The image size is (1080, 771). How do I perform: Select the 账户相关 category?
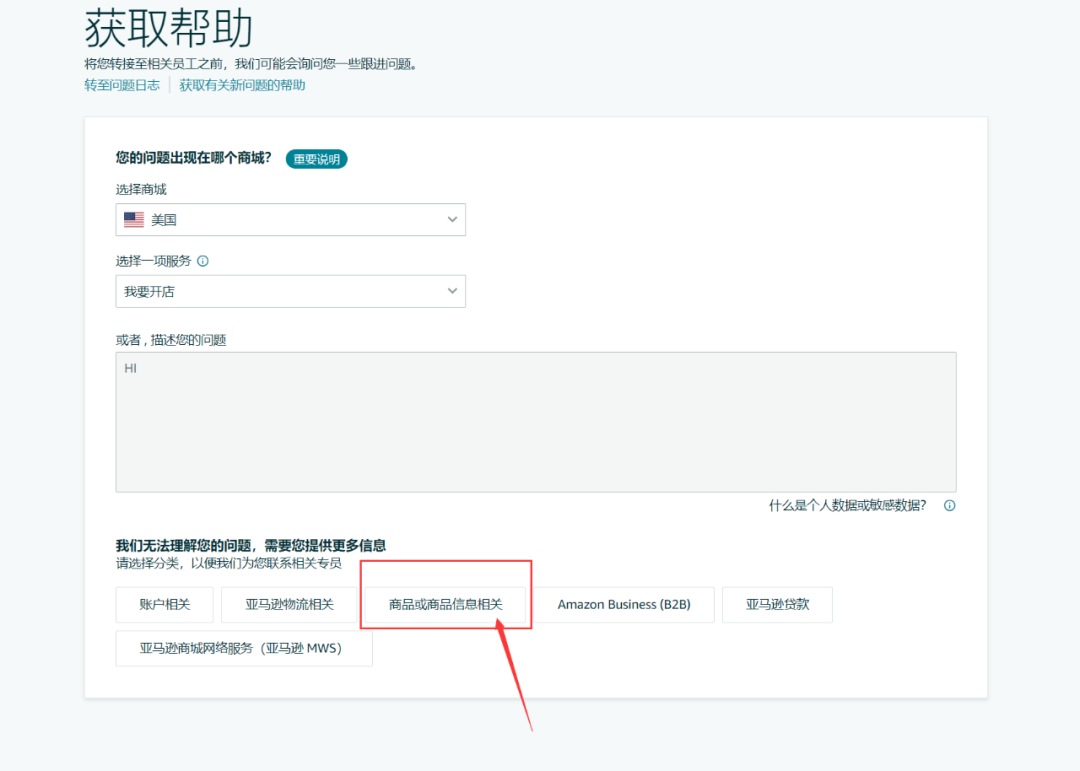164,604
